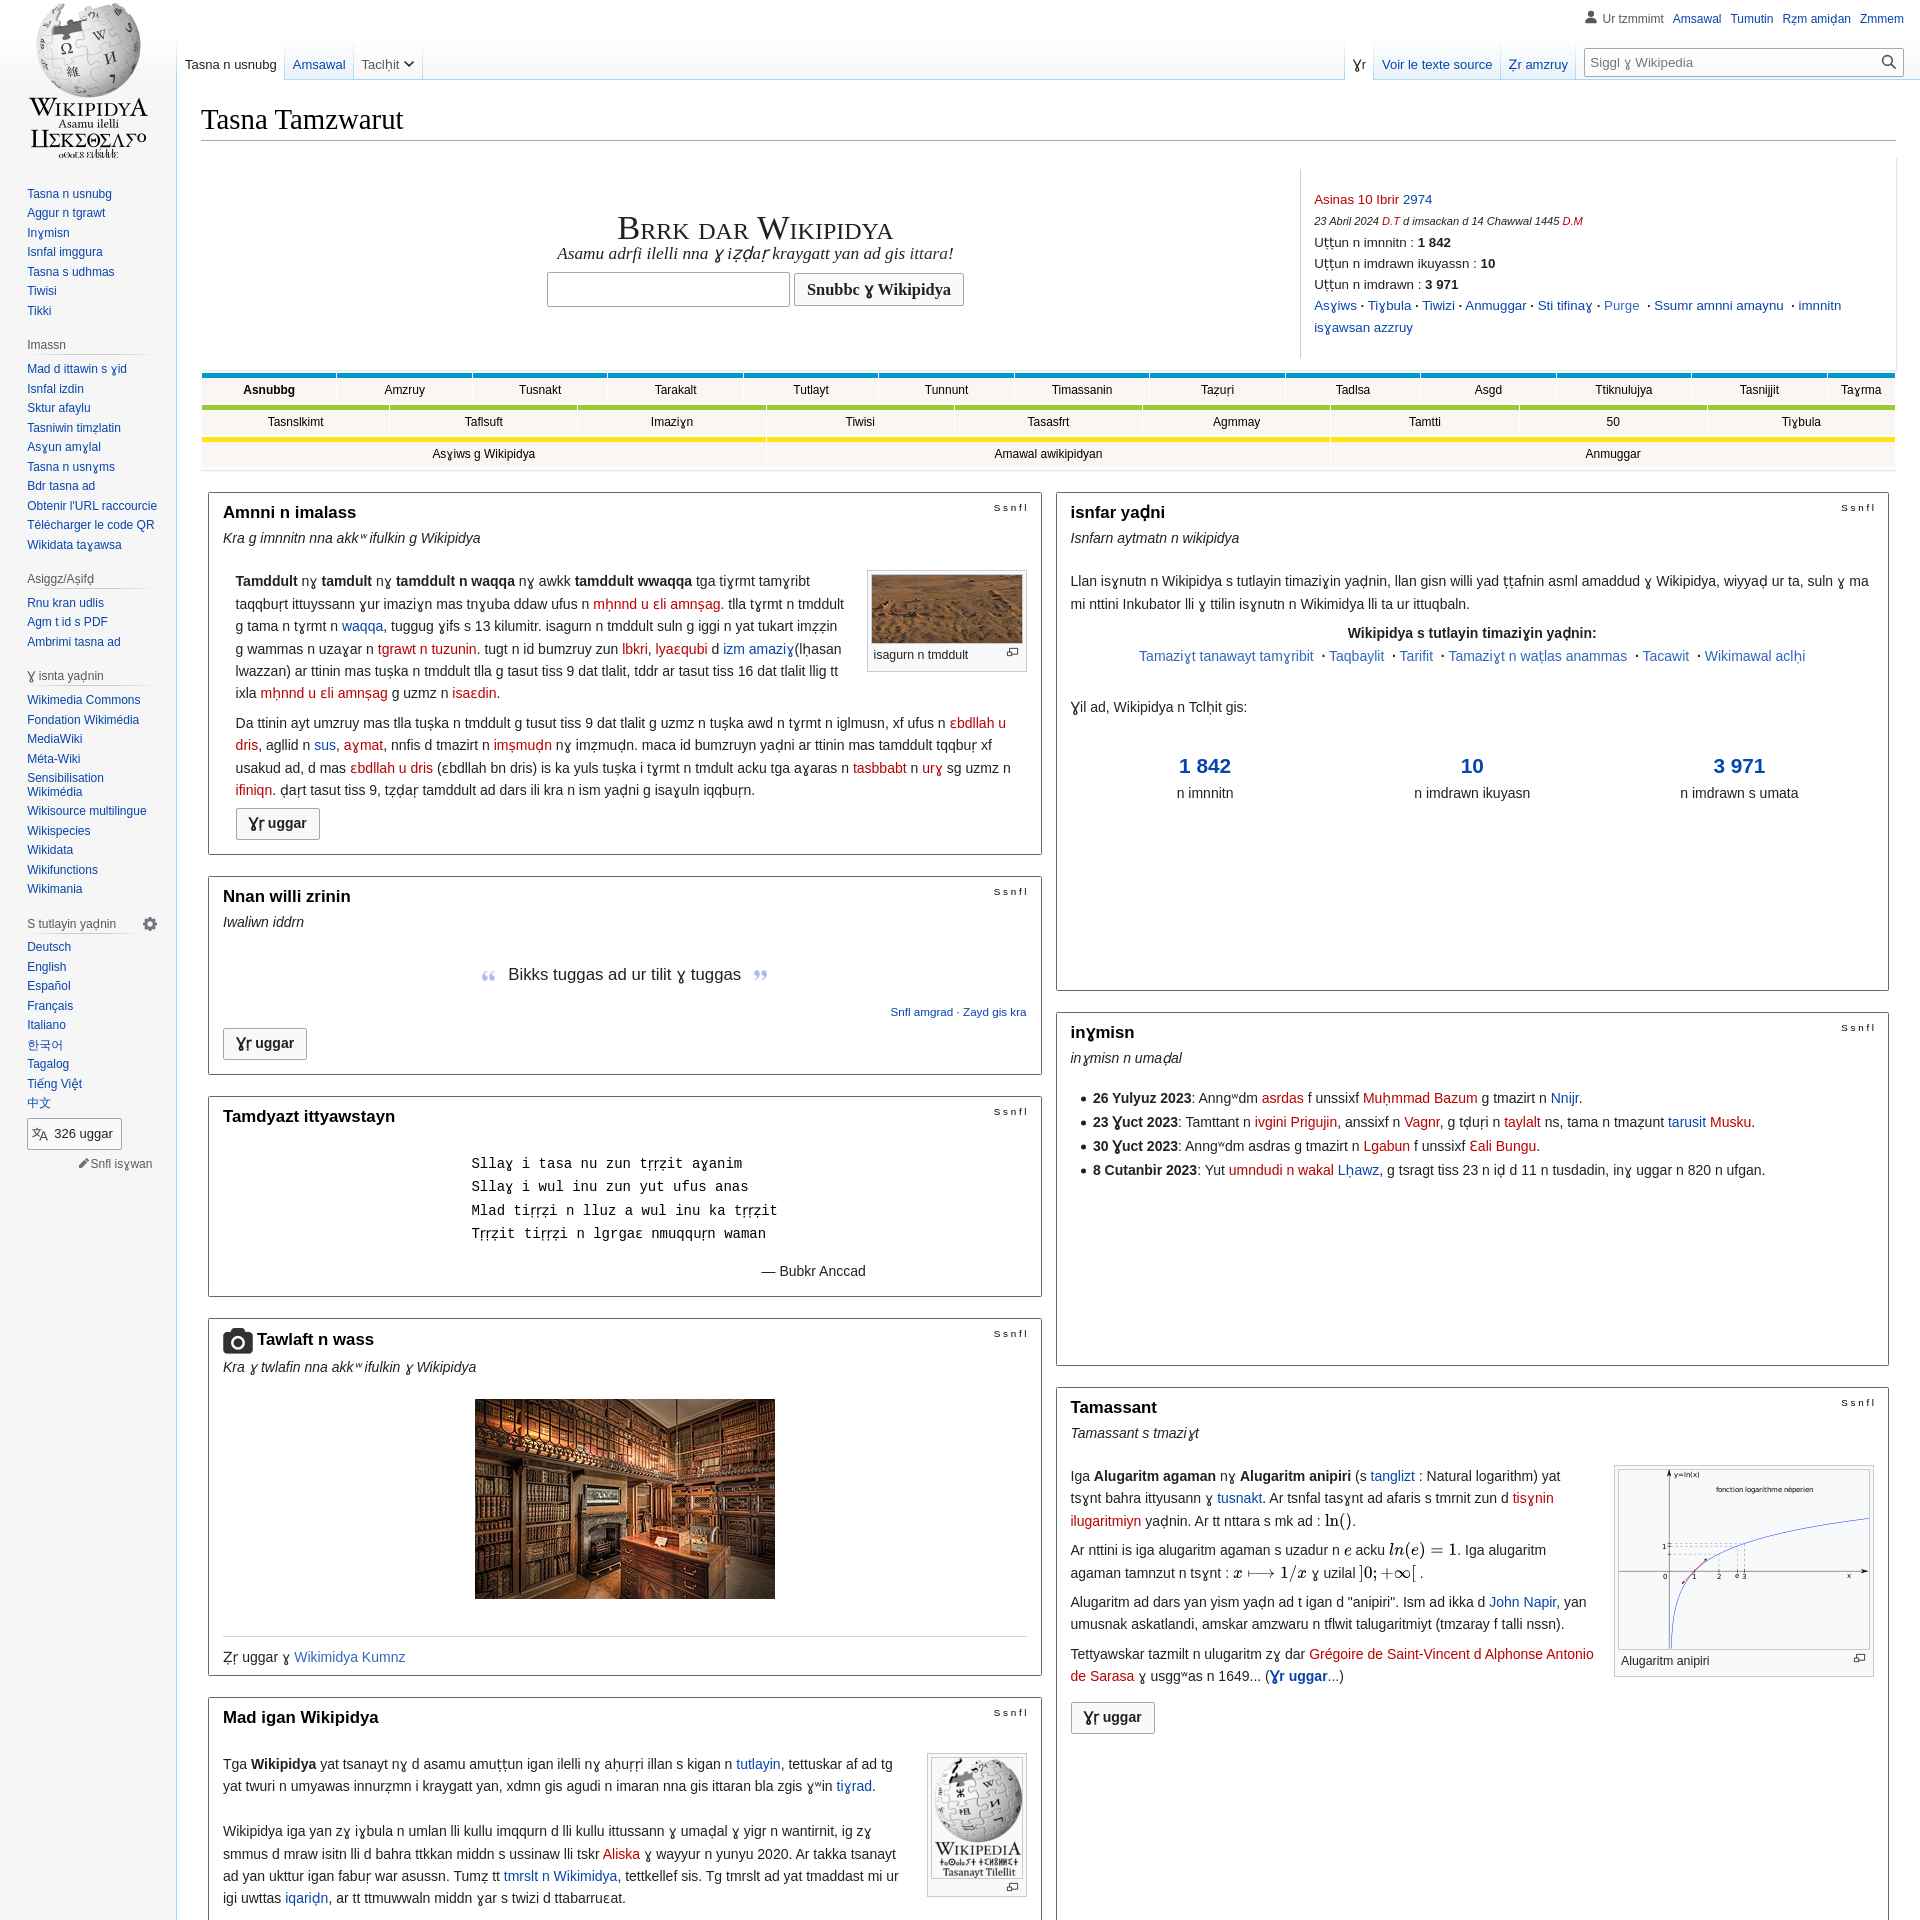Open tmrslt n Wikimidya link

[x=560, y=1876]
